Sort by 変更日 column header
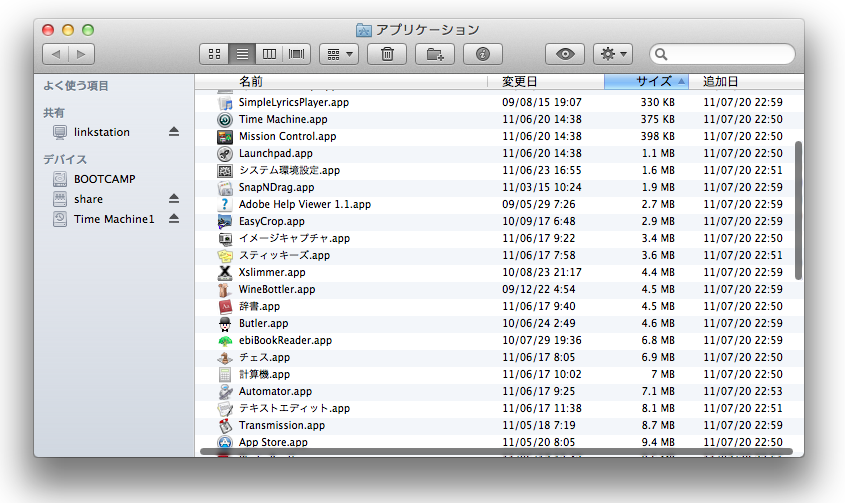845x503 pixels. 545,81
